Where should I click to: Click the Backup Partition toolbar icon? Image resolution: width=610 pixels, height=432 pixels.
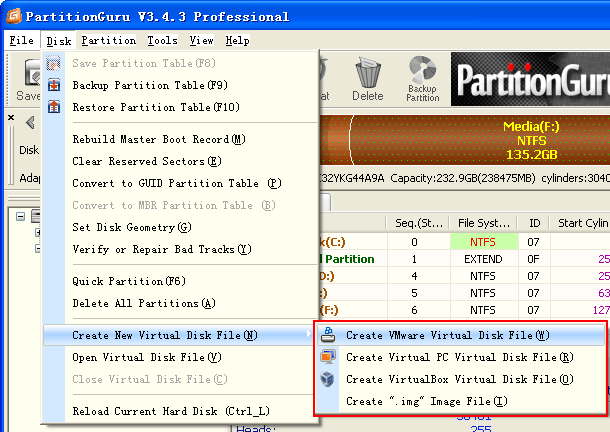pos(422,69)
